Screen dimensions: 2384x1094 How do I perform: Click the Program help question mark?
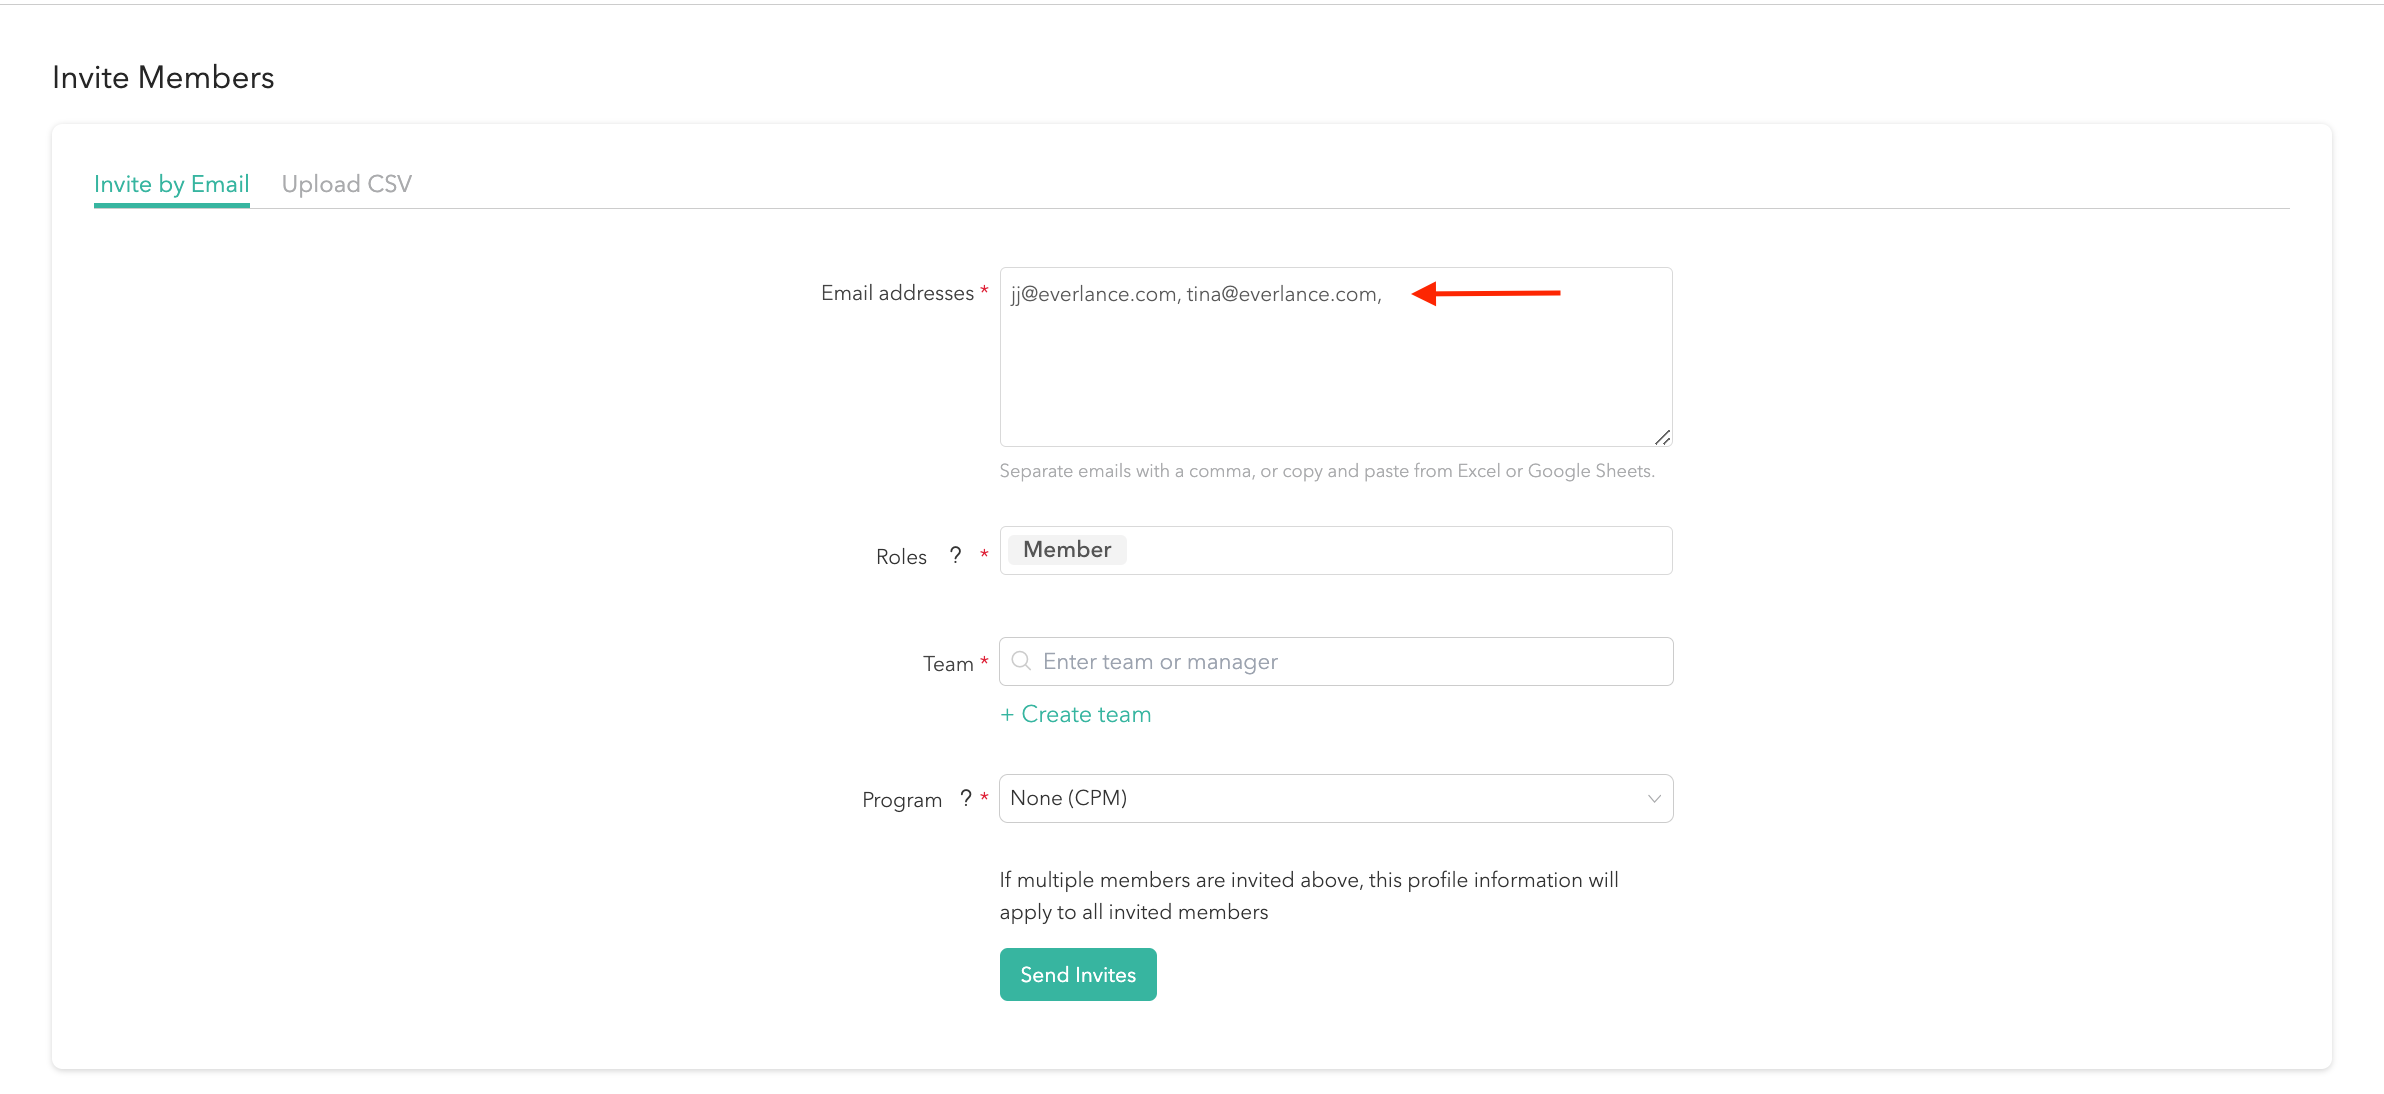click(x=966, y=798)
